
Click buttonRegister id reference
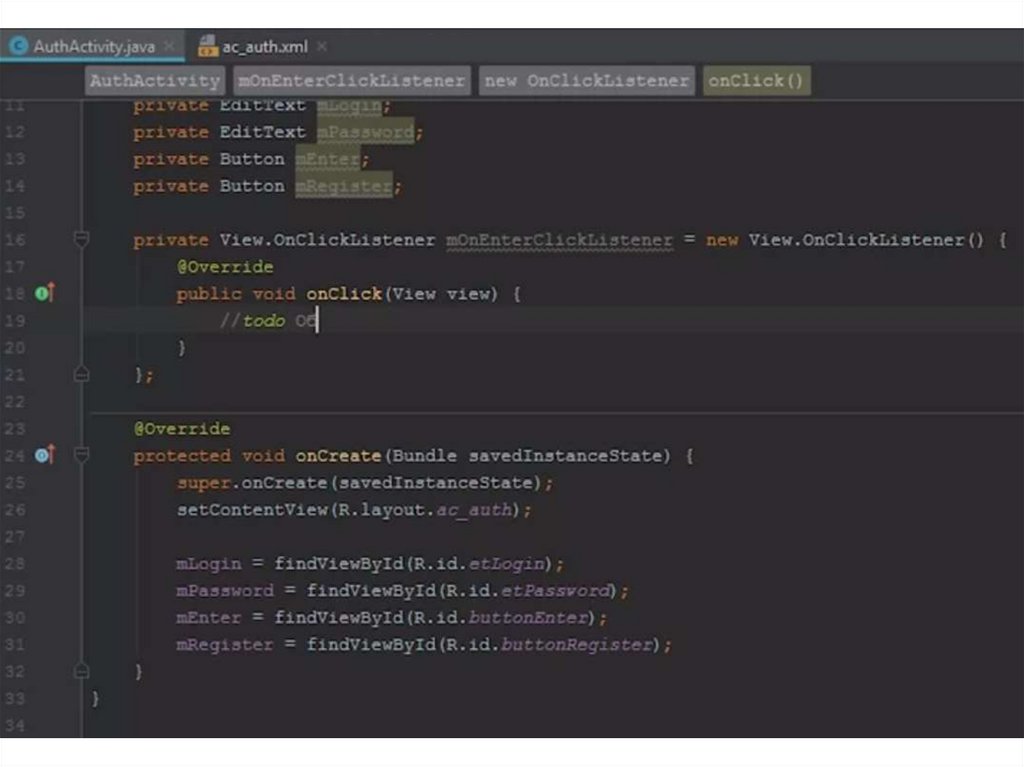pos(577,645)
